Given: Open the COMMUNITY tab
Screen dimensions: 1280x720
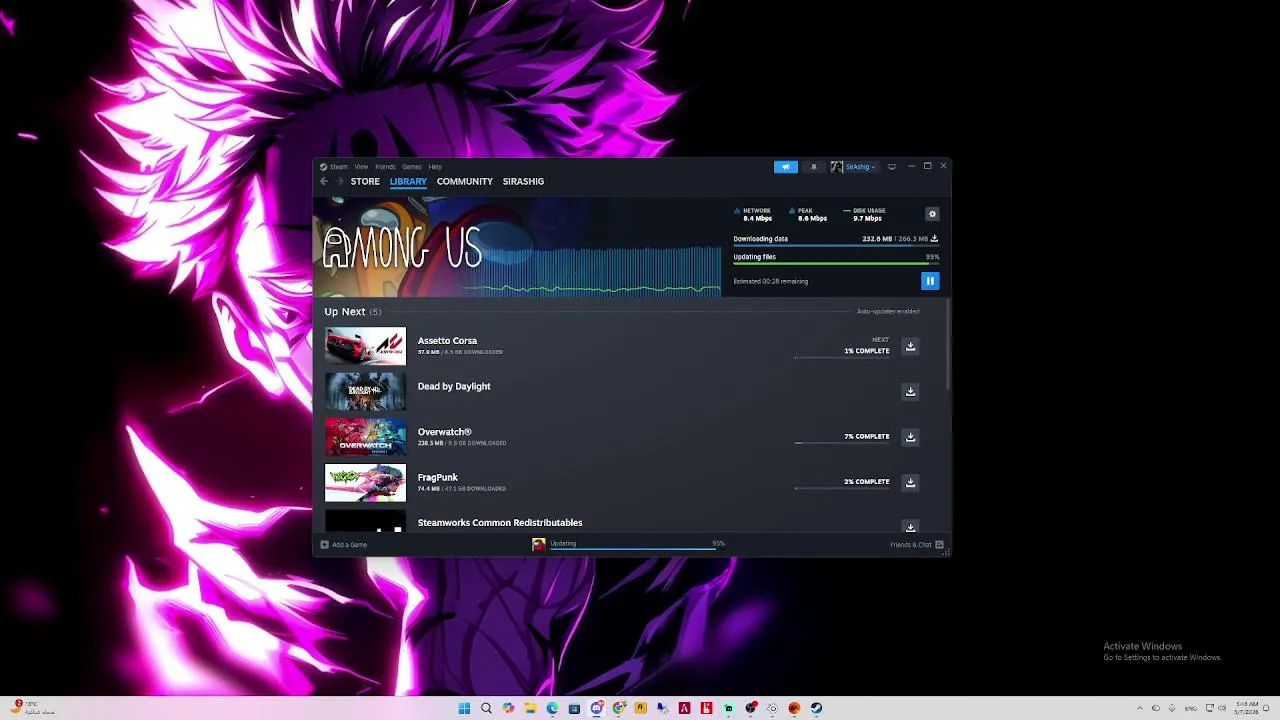Looking at the screenshot, I should (x=465, y=181).
